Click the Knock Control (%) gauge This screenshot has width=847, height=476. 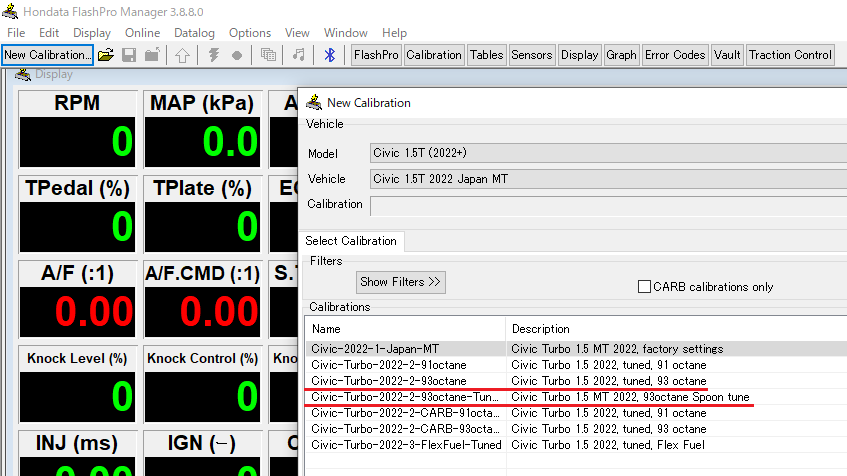[202, 385]
